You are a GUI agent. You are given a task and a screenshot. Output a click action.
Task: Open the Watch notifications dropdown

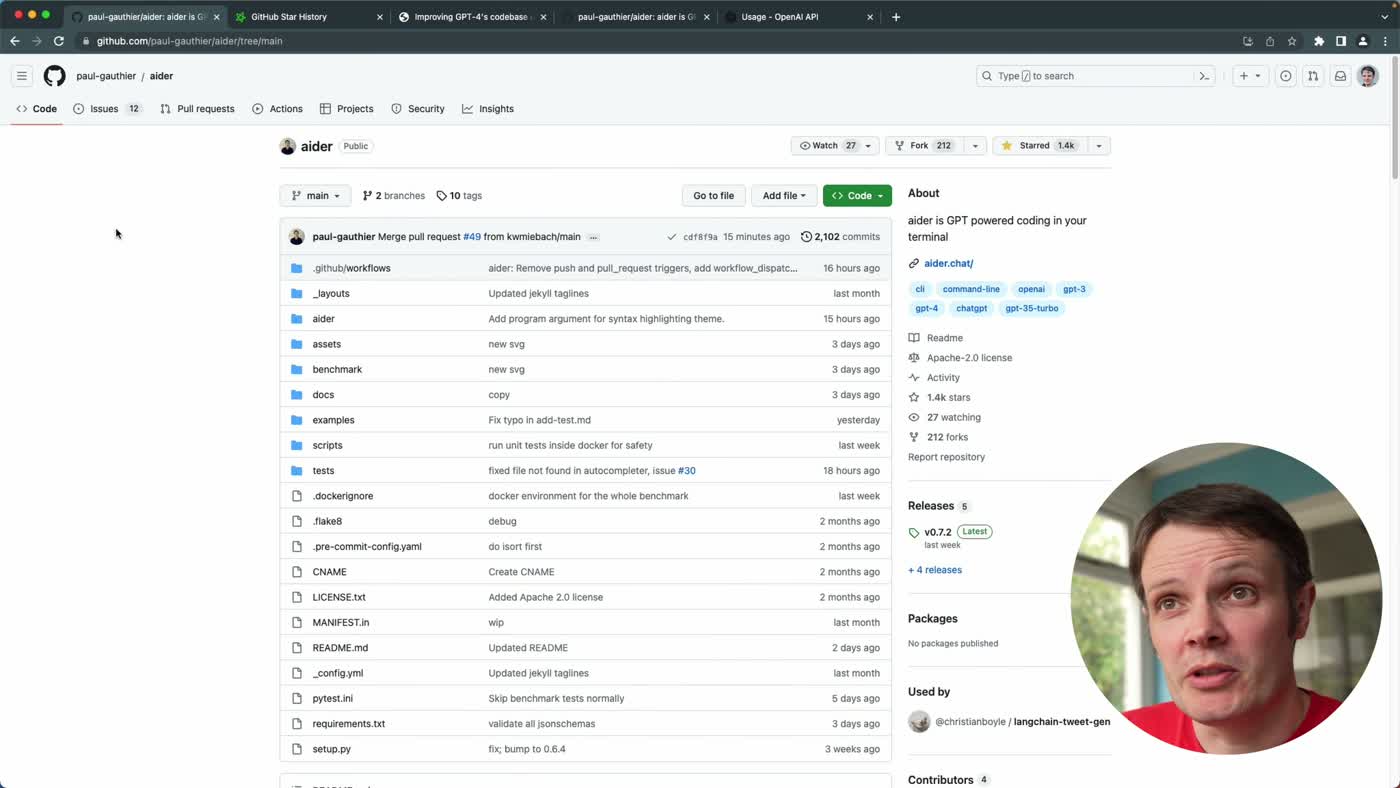(835, 146)
